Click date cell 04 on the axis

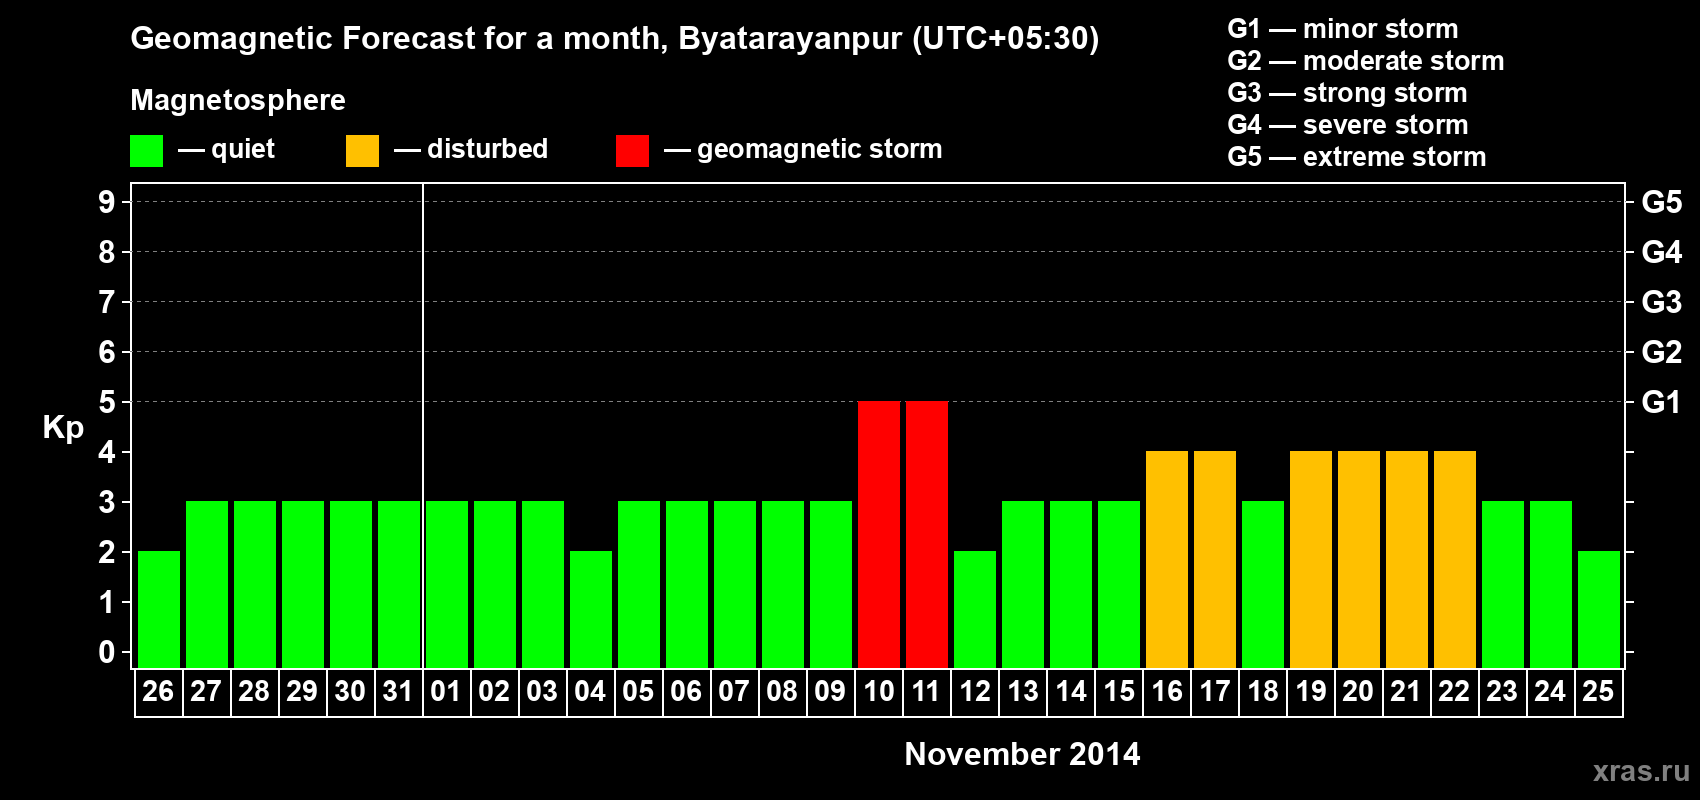click(x=590, y=692)
